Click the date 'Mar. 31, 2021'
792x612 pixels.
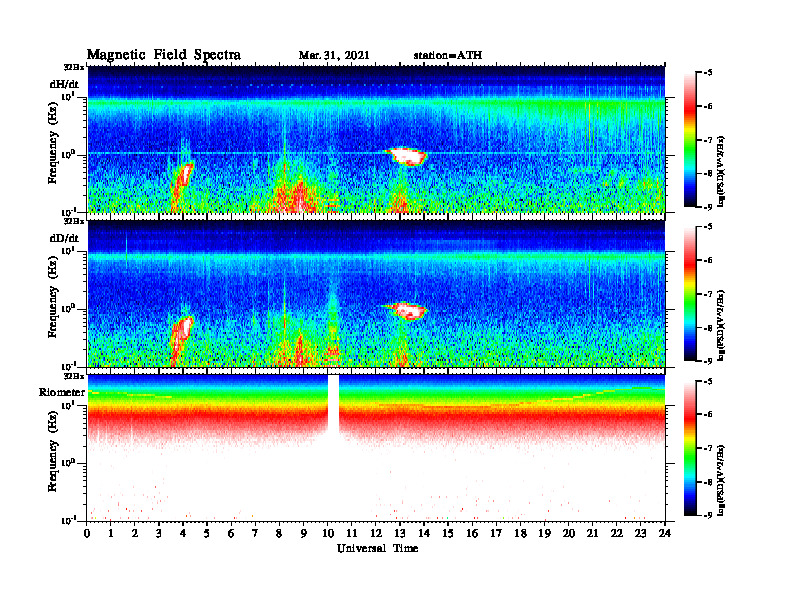click(334, 55)
